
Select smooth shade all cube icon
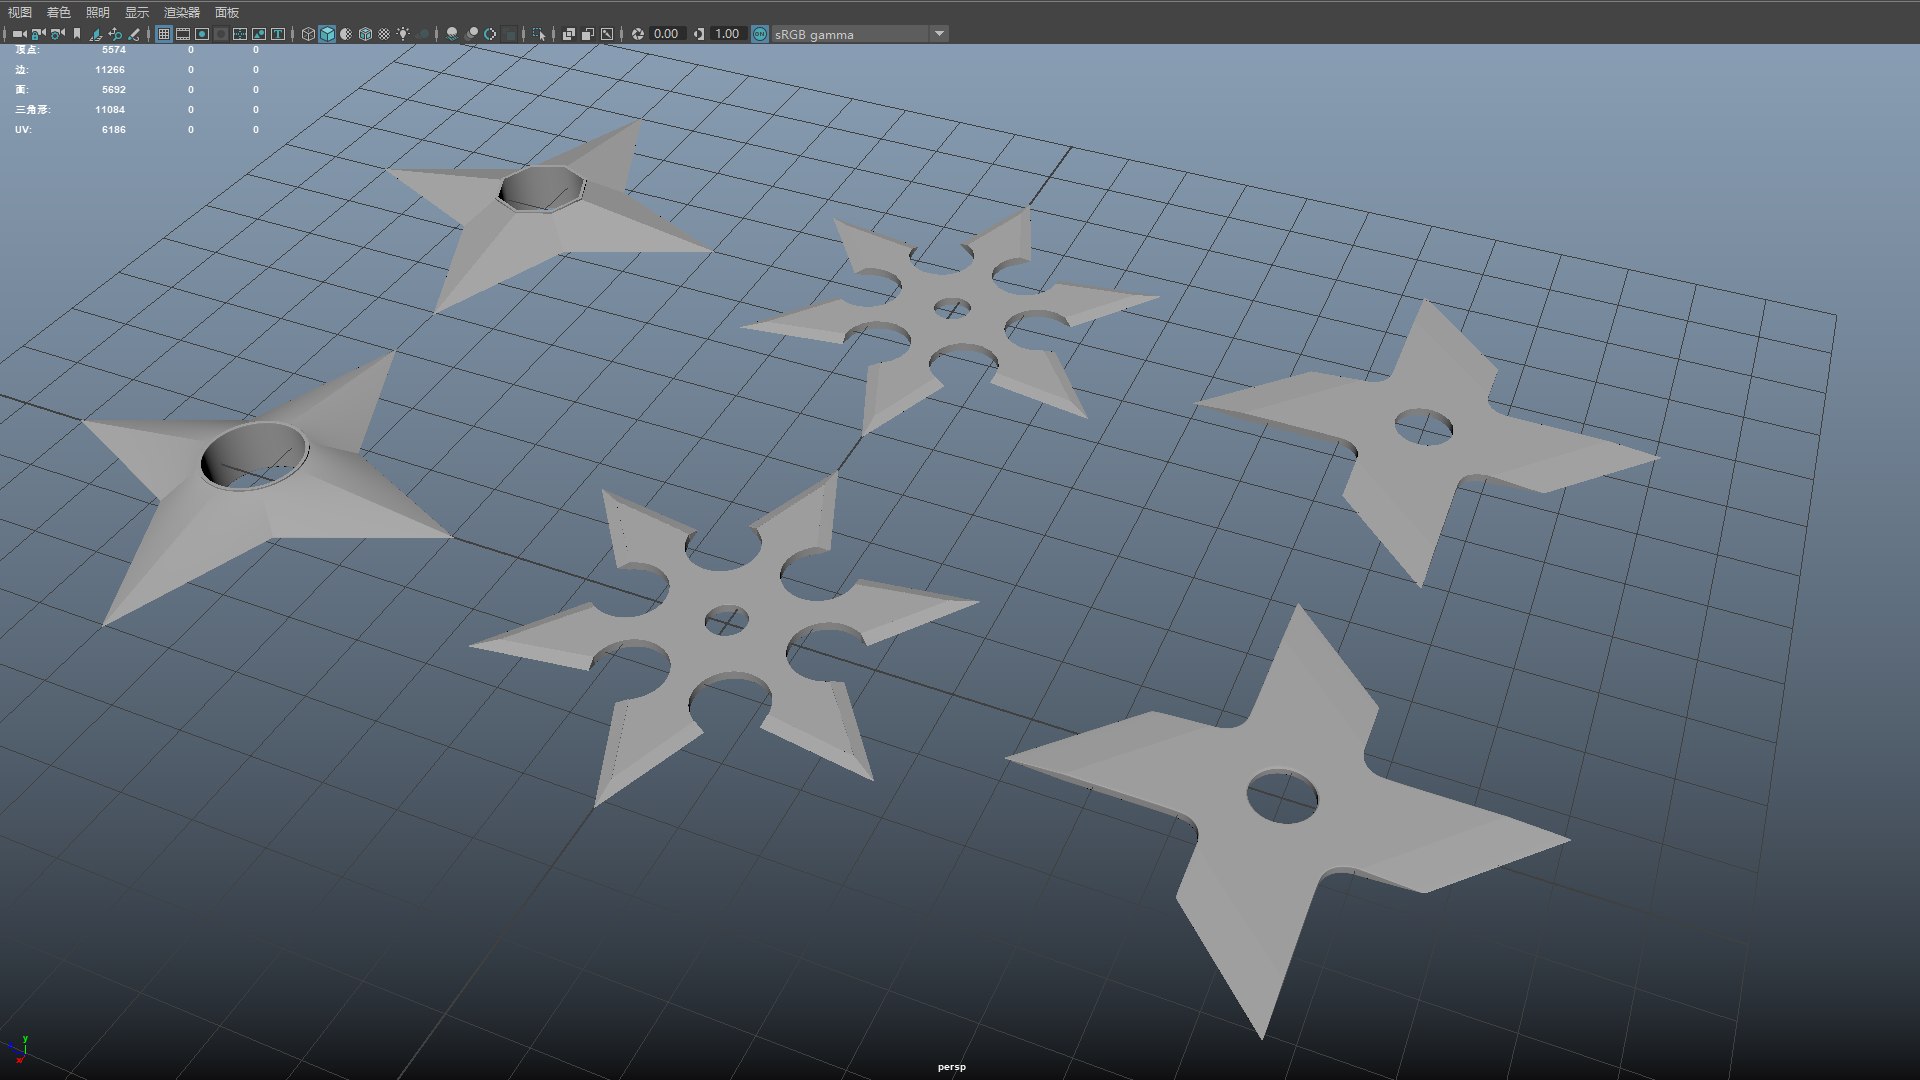click(327, 34)
